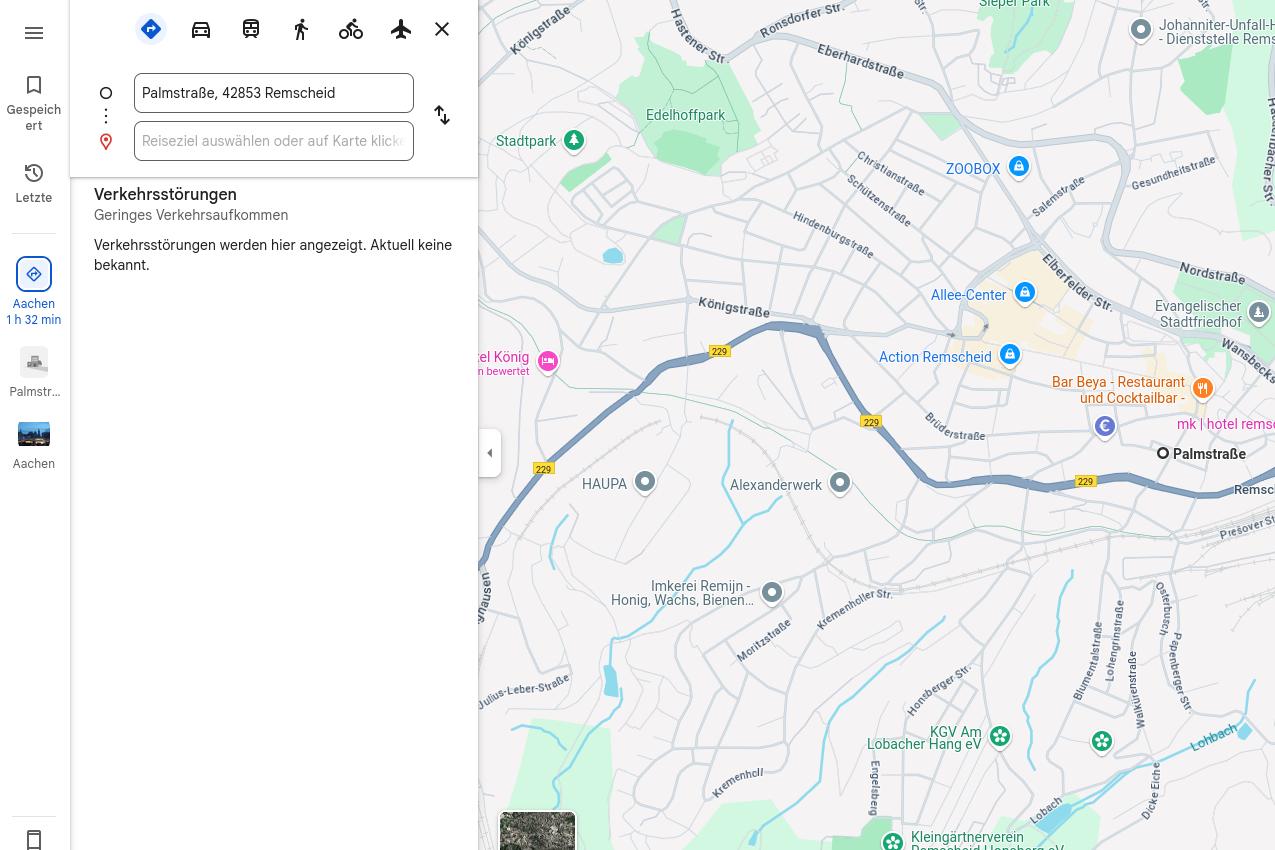Viewport: 1275px width, 850px height.
Task: Toggle the satellite map view thumbnail
Action: pos(537,831)
